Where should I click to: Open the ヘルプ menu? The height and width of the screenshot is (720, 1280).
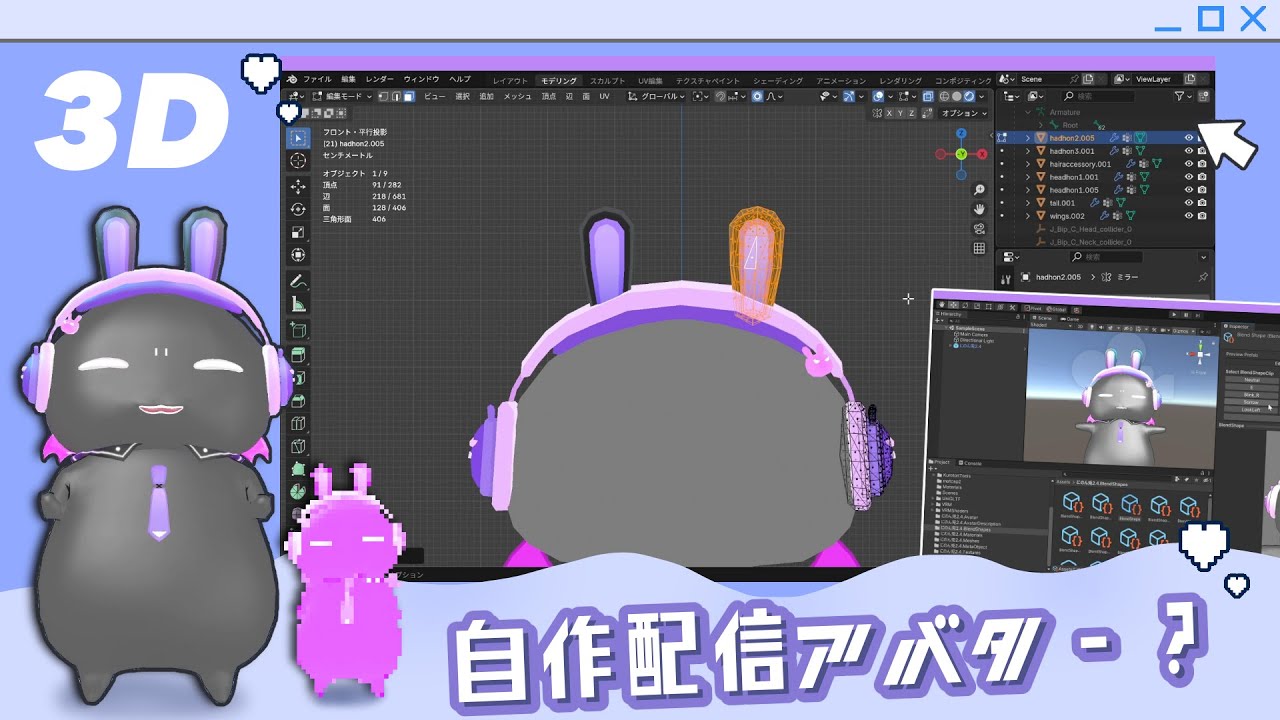460,79
